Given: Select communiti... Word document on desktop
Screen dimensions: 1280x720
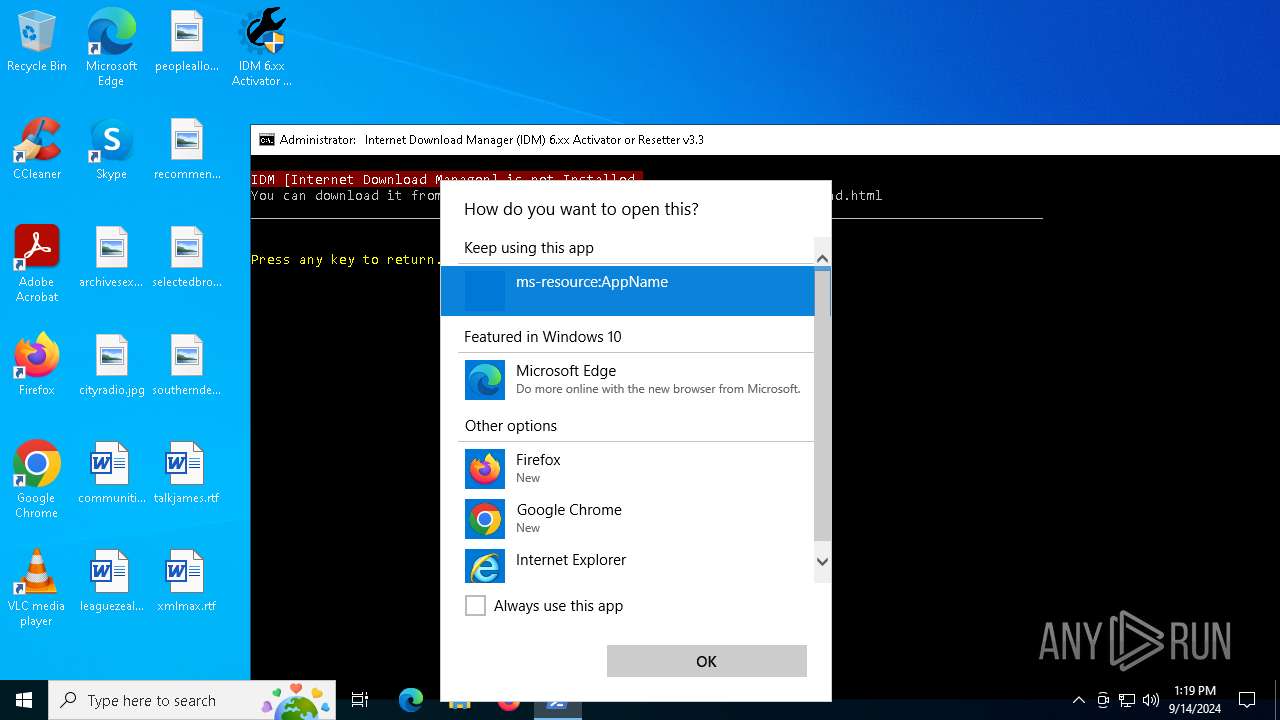Looking at the screenshot, I should tap(111, 474).
